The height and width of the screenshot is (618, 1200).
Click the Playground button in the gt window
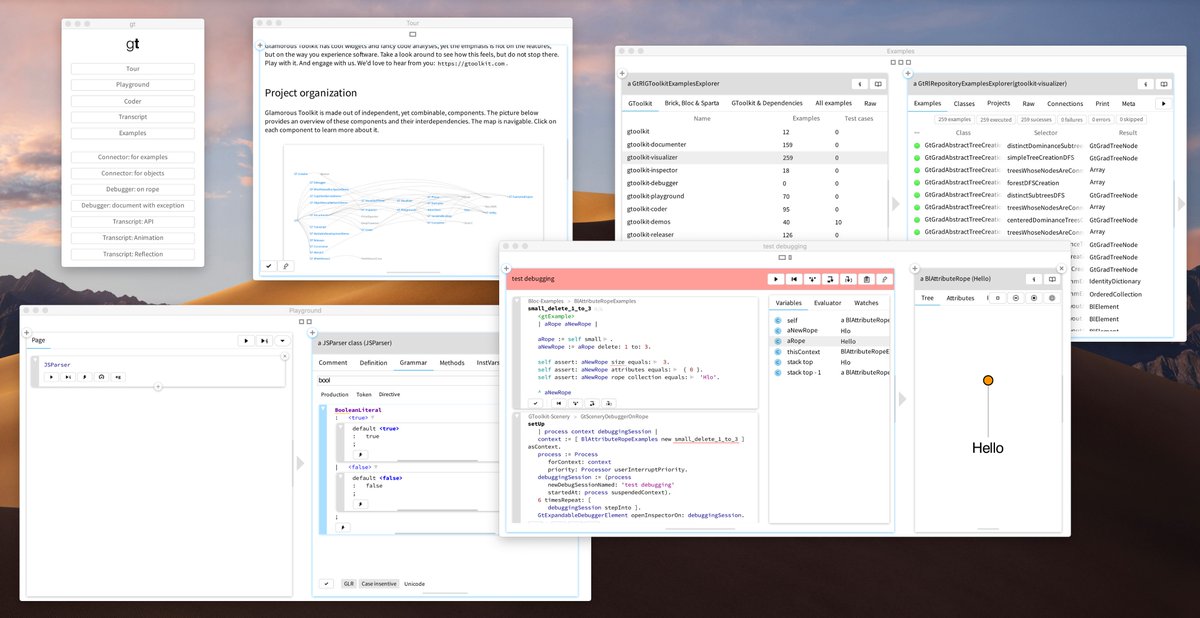[133, 85]
